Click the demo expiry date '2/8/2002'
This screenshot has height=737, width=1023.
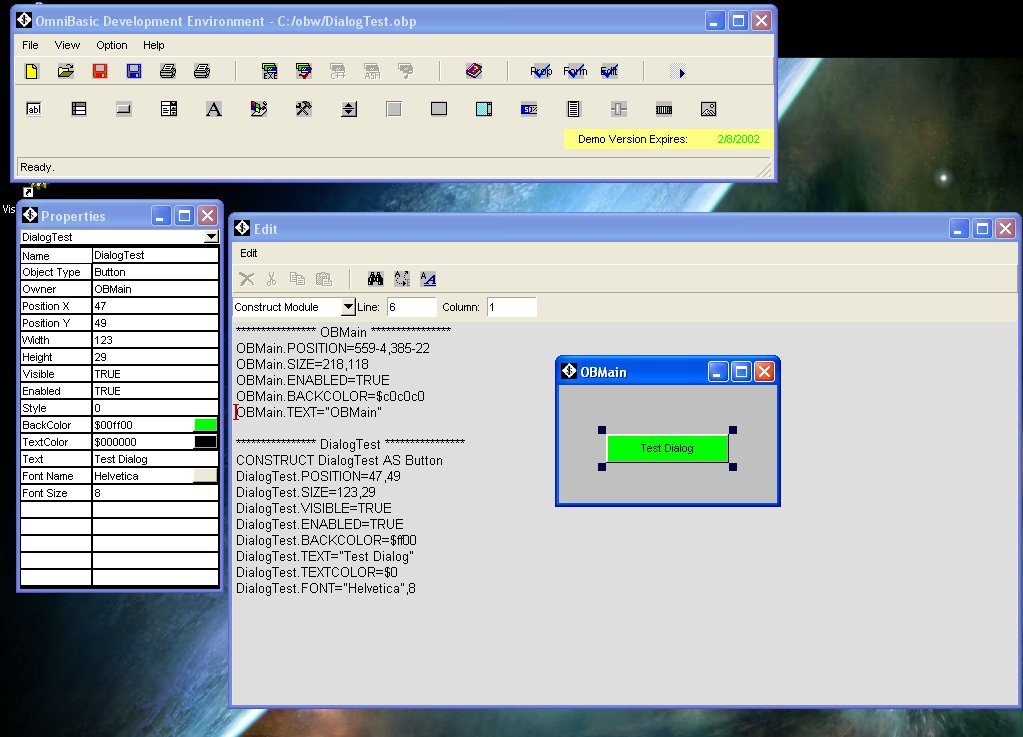click(x=738, y=139)
